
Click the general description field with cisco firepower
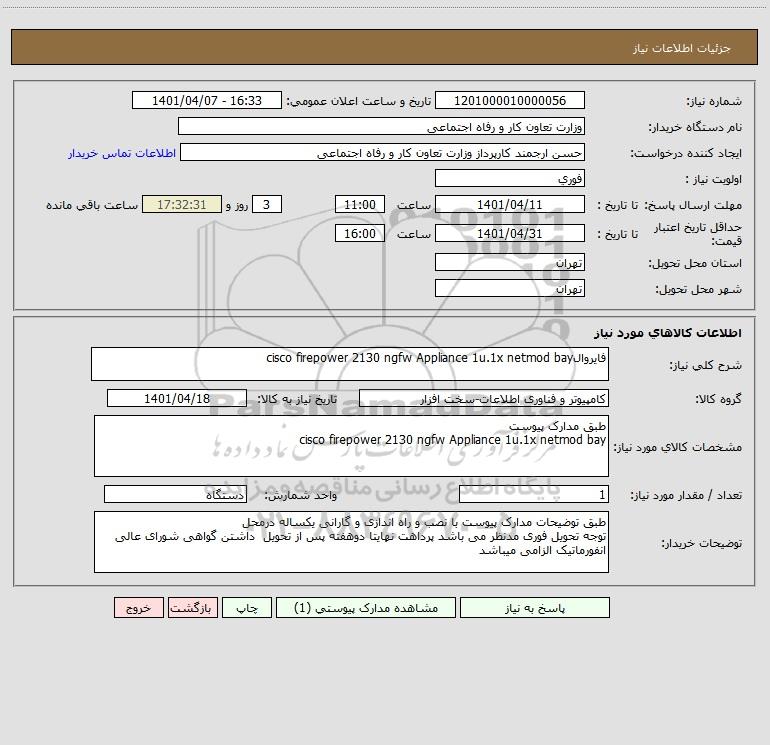coord(350,364)
